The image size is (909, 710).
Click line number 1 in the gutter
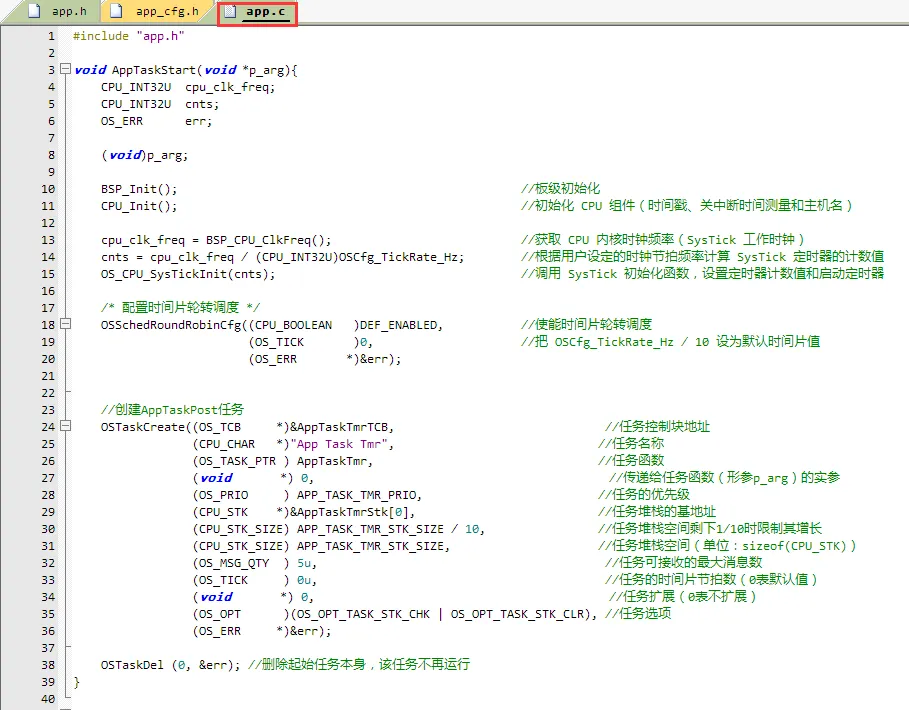pyautogui.click(x=51, y=36)
